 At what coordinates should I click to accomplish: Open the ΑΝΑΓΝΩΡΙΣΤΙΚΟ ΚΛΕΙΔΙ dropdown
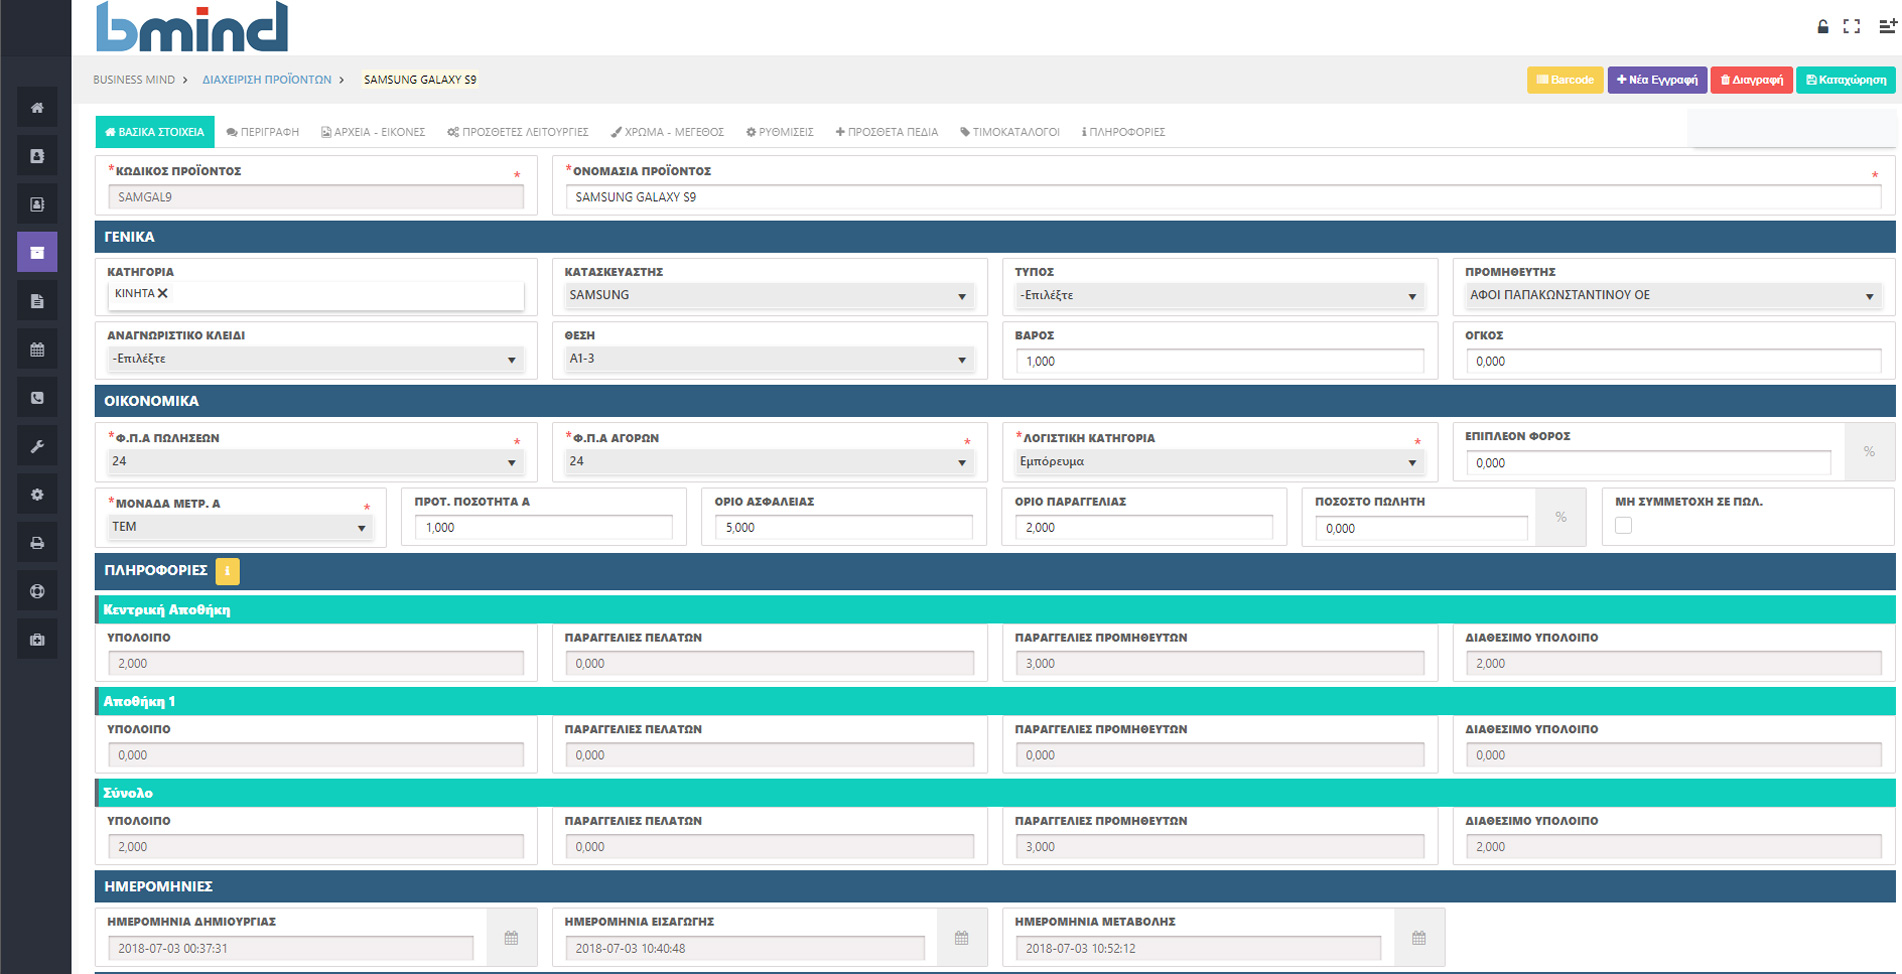pyautogui.click(x=315, y=358)
